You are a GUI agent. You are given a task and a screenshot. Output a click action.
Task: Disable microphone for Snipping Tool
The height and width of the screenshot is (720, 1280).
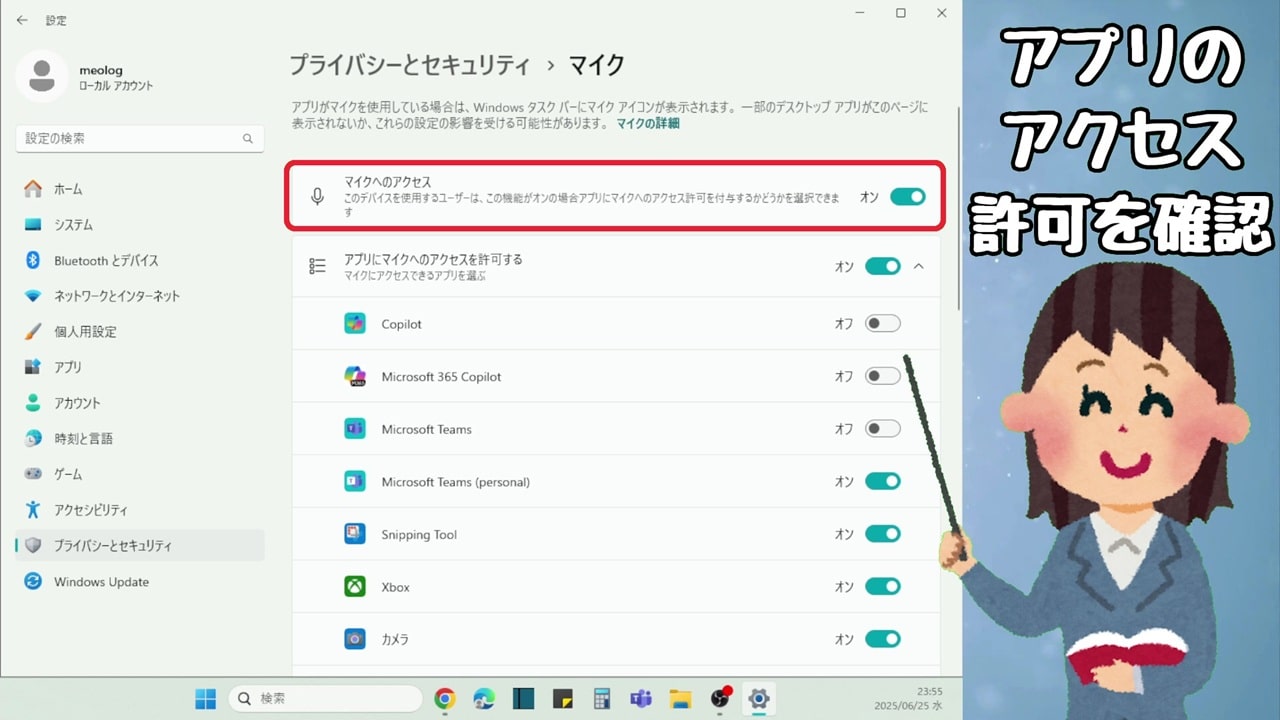pyautogui.click(x=883, y=534)
